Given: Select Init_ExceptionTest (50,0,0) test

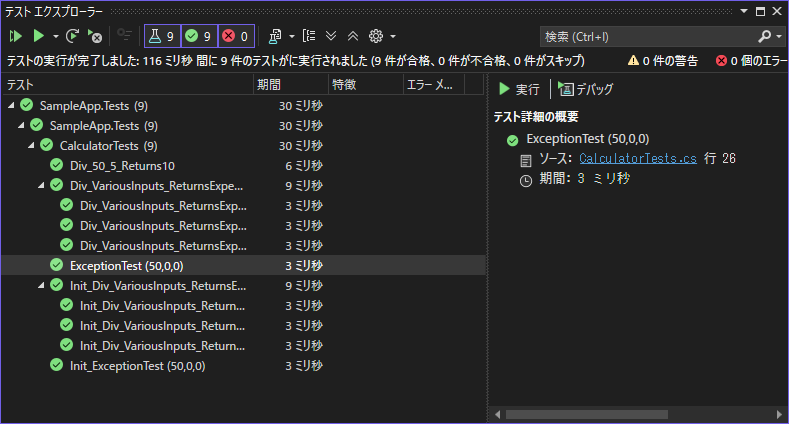Looking at the screenshot, I should 244,366.
